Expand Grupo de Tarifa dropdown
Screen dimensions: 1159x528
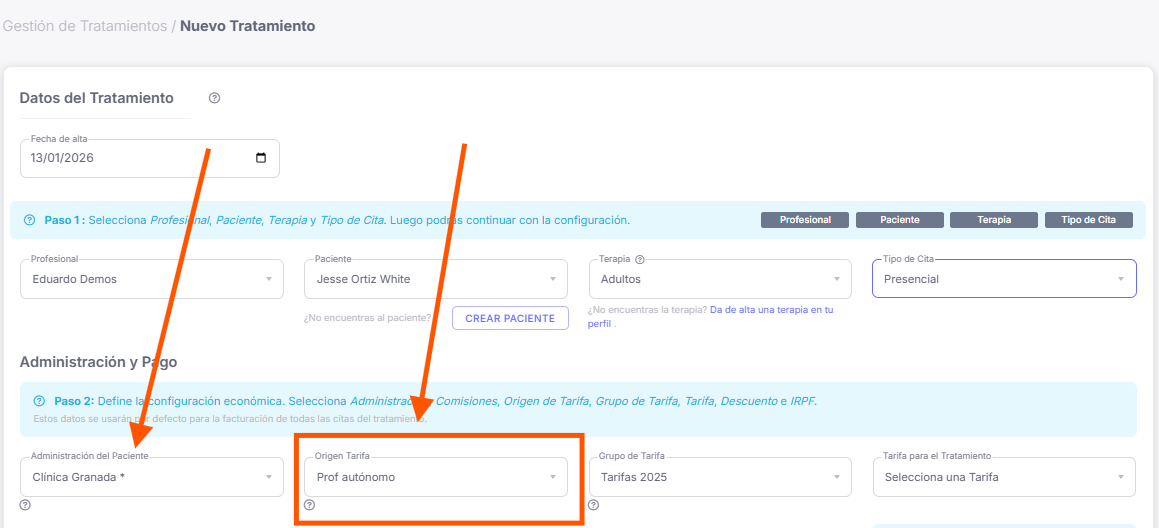click(720, 477)
